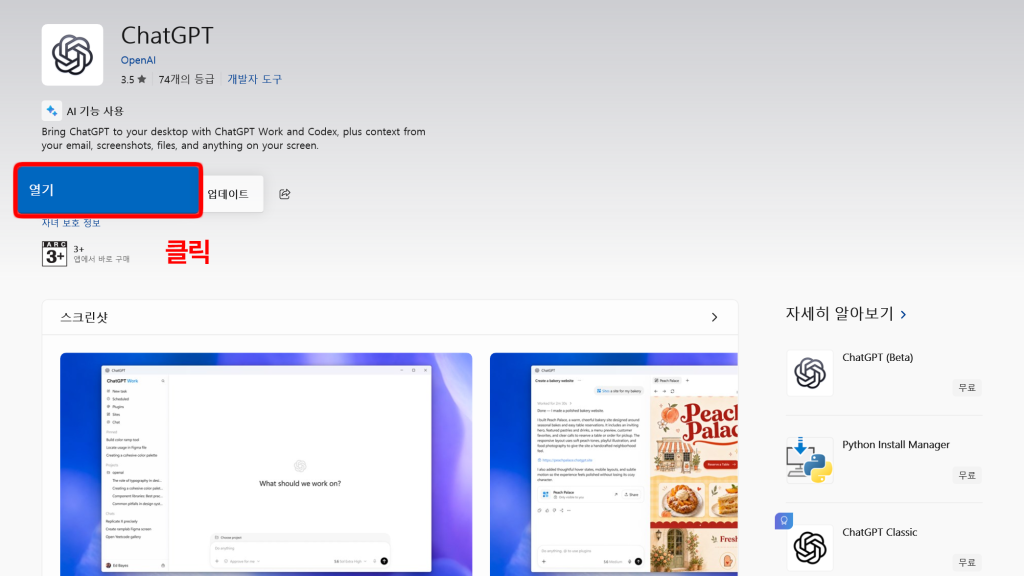Click the ChatGPT (Beta) app icon
Screen dimensions: 1024x576
pos(810,373)
